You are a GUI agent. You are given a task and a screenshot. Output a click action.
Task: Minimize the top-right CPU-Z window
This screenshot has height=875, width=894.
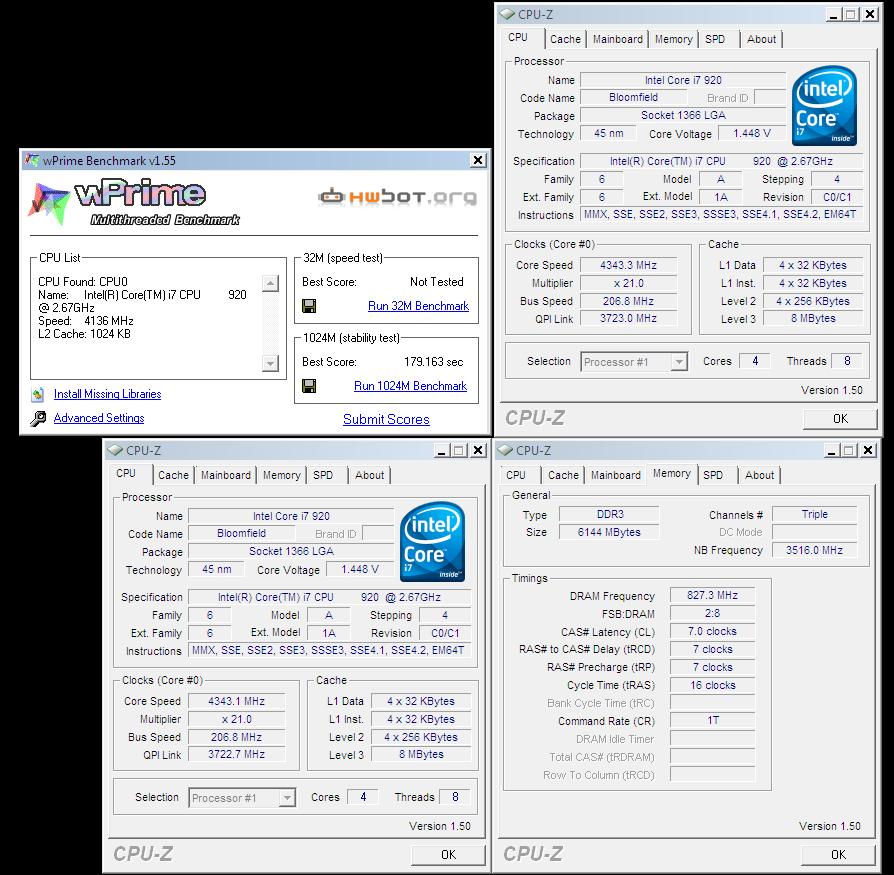click(833, 14)
